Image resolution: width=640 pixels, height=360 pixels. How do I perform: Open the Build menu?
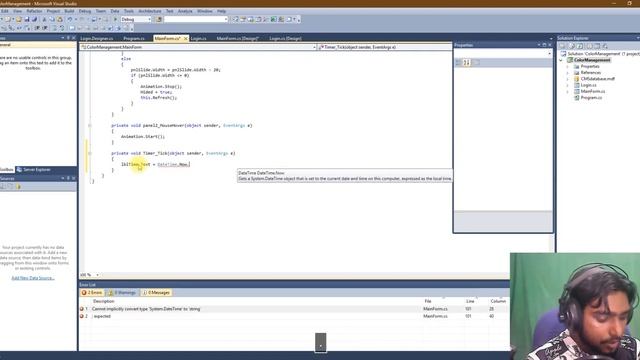(x=69, y=11)
